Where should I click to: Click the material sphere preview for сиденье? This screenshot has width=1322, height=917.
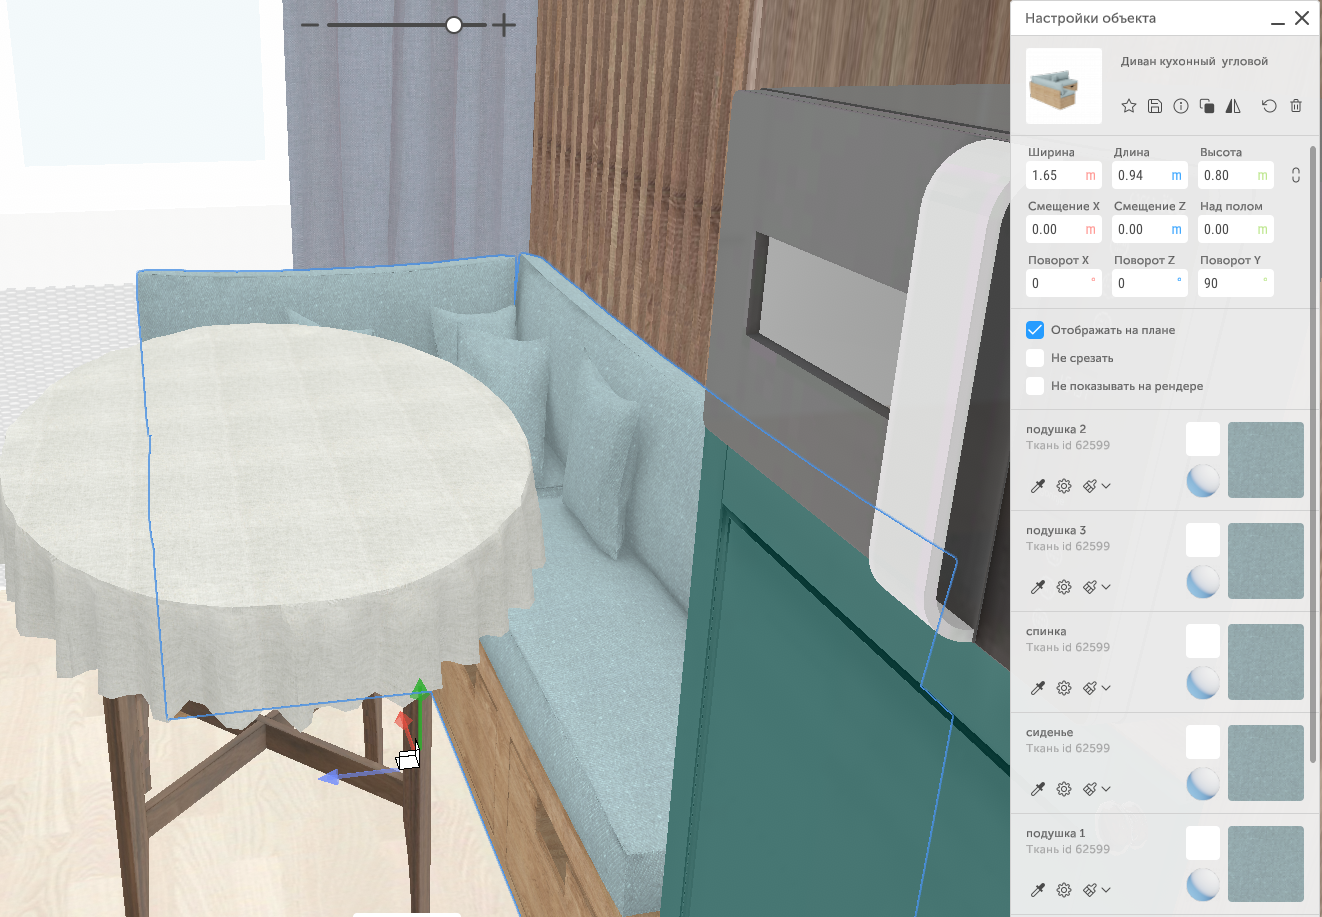(1203, 784)
